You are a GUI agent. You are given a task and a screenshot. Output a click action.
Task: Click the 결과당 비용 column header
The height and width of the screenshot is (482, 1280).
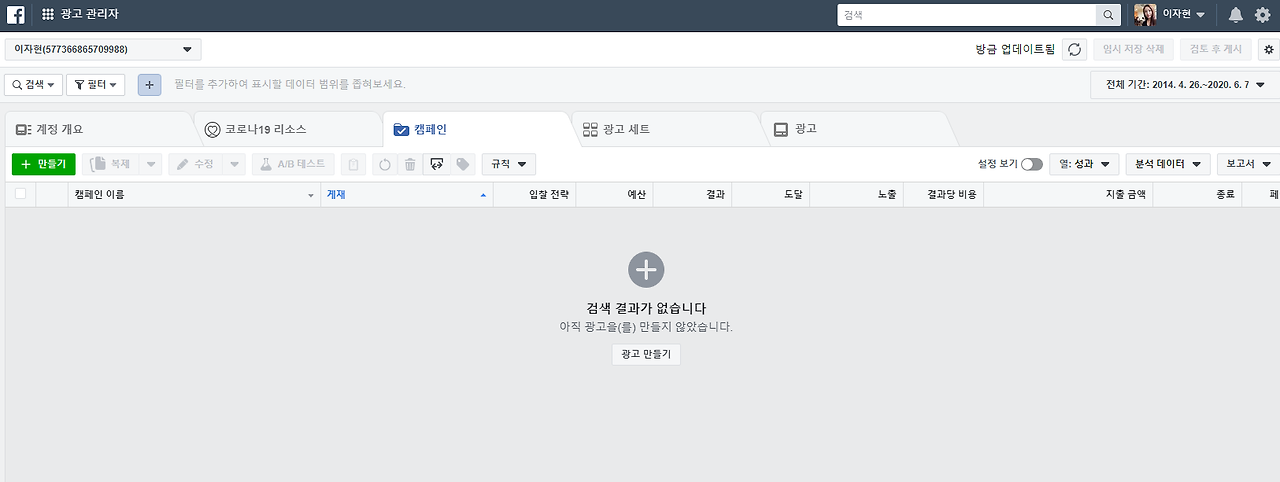point(943,195)
